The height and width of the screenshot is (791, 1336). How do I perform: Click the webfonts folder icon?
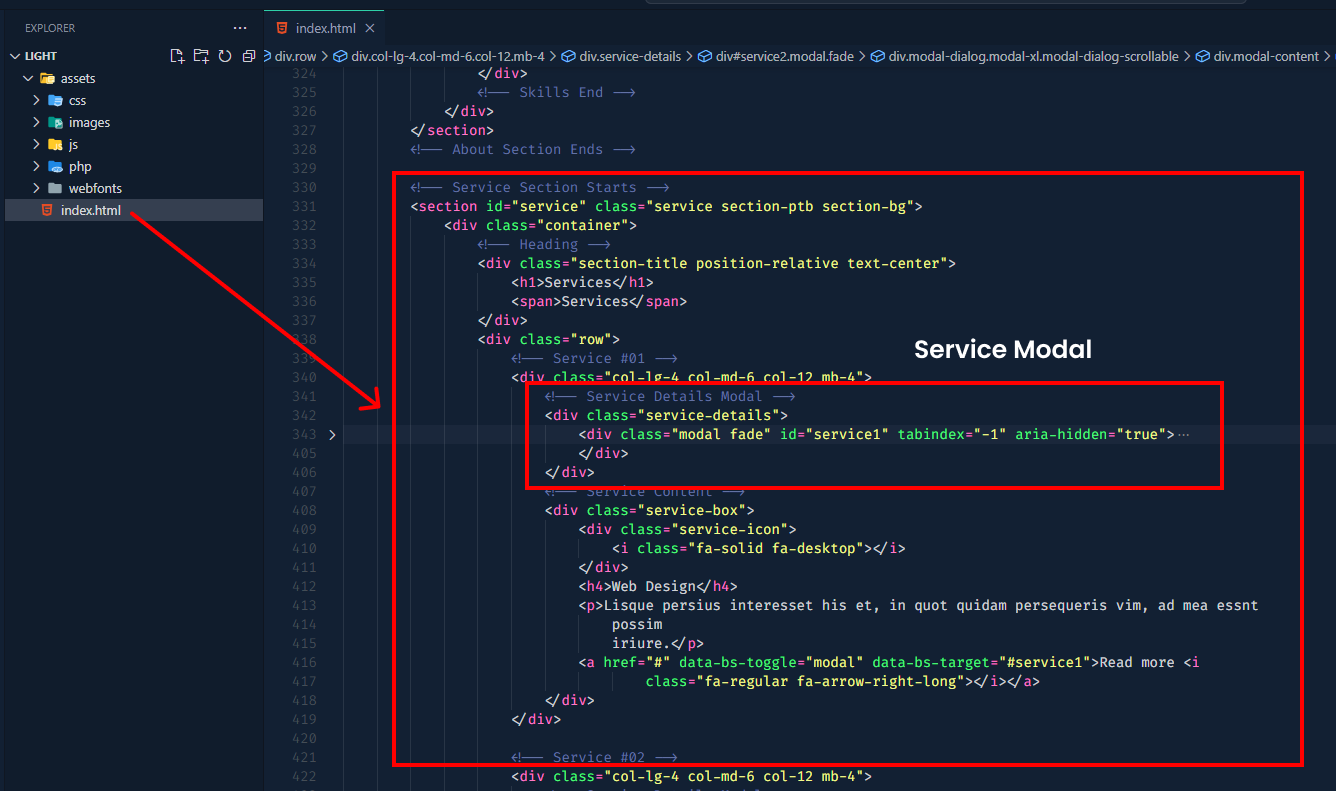(56, 188)
